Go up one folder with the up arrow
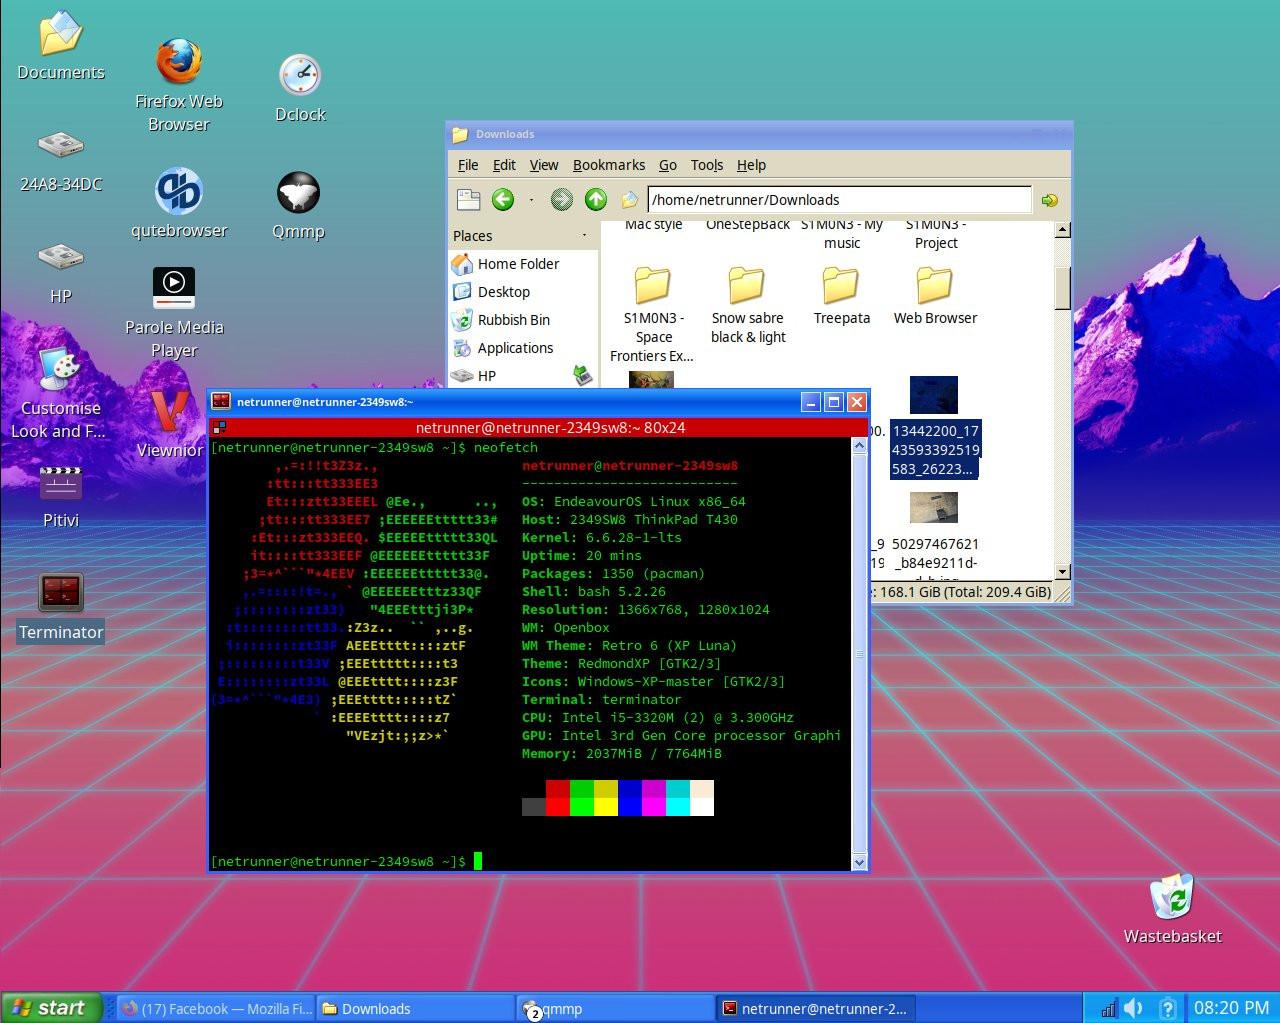Screen dimensions: 1280x1023 (596, 199)
